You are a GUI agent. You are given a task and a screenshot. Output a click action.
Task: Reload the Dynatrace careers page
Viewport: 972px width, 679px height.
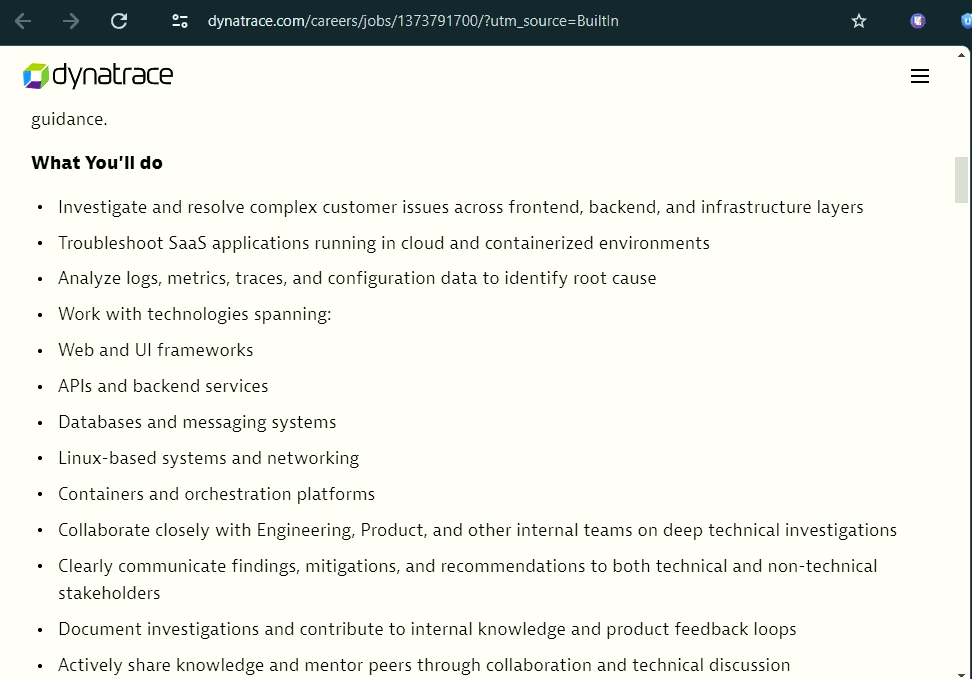[x=119, y=21]
